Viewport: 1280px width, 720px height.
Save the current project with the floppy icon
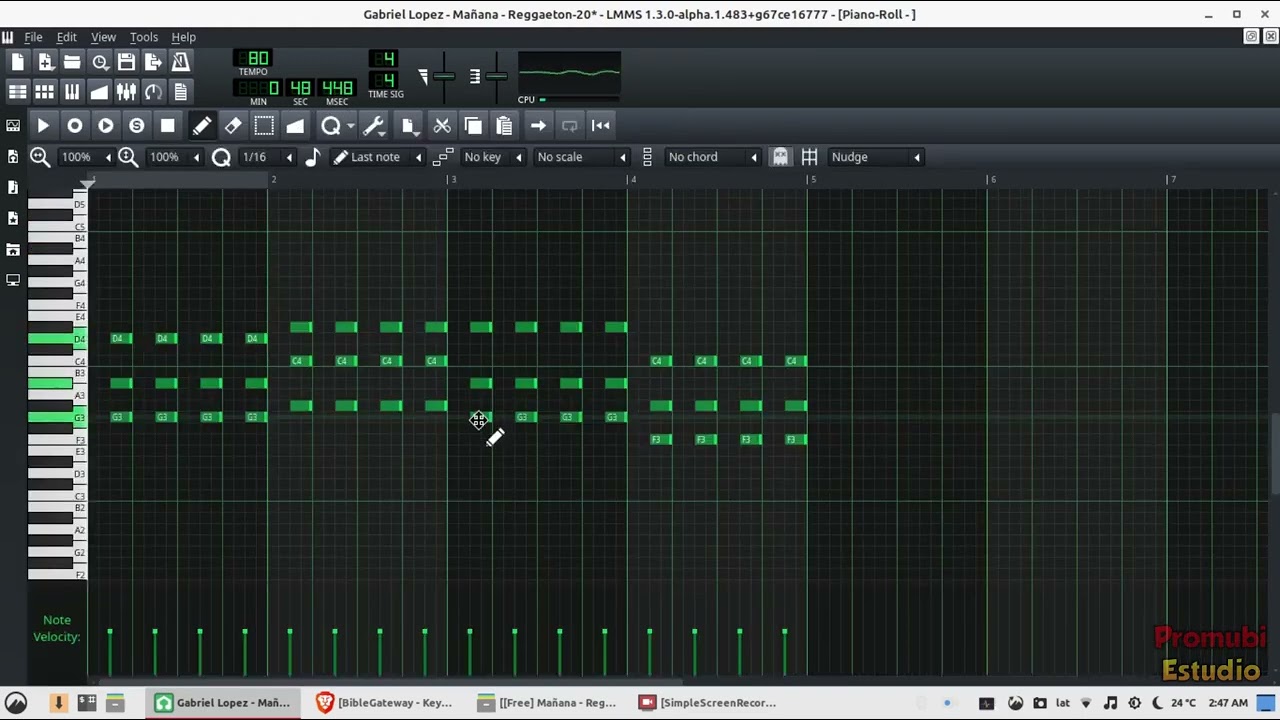[x=126, y=62]
